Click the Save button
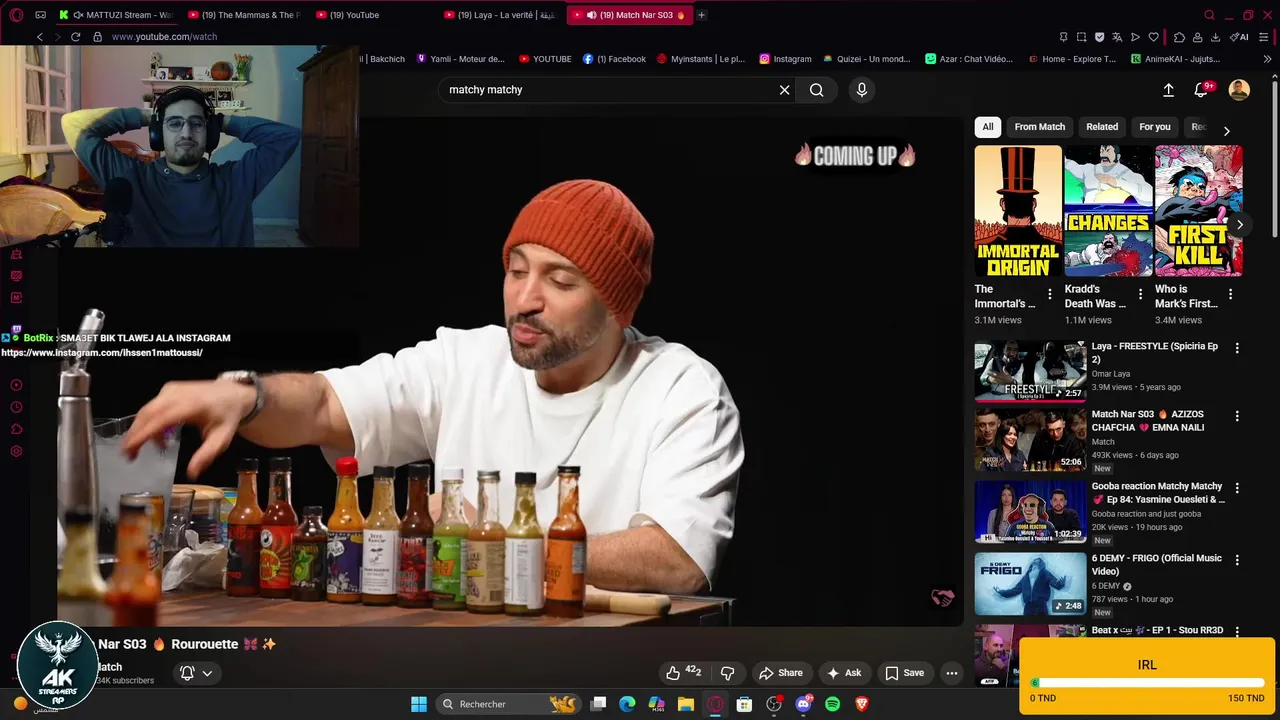 (x=905, y=673)
